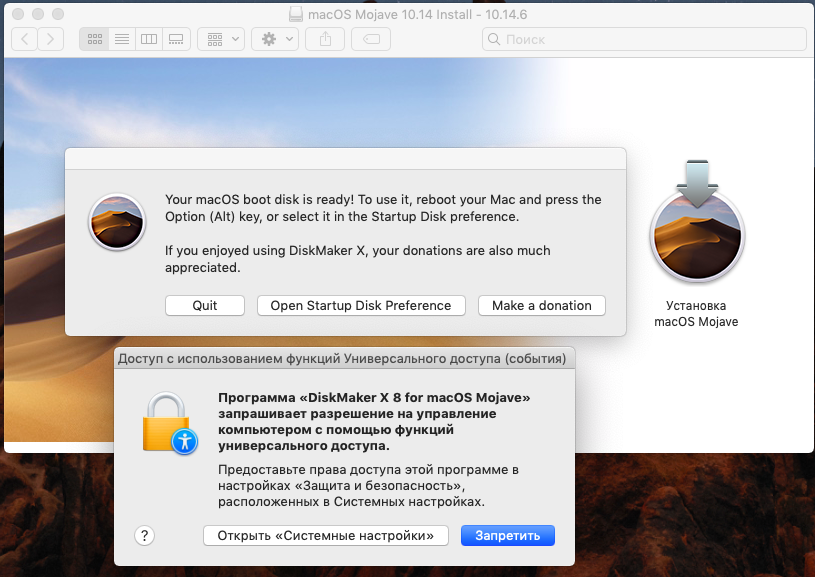The height and width of the screenshot is (577, 815).
Task: Open the Установка macOS Mojave installer icon
Action: [696, 221]
